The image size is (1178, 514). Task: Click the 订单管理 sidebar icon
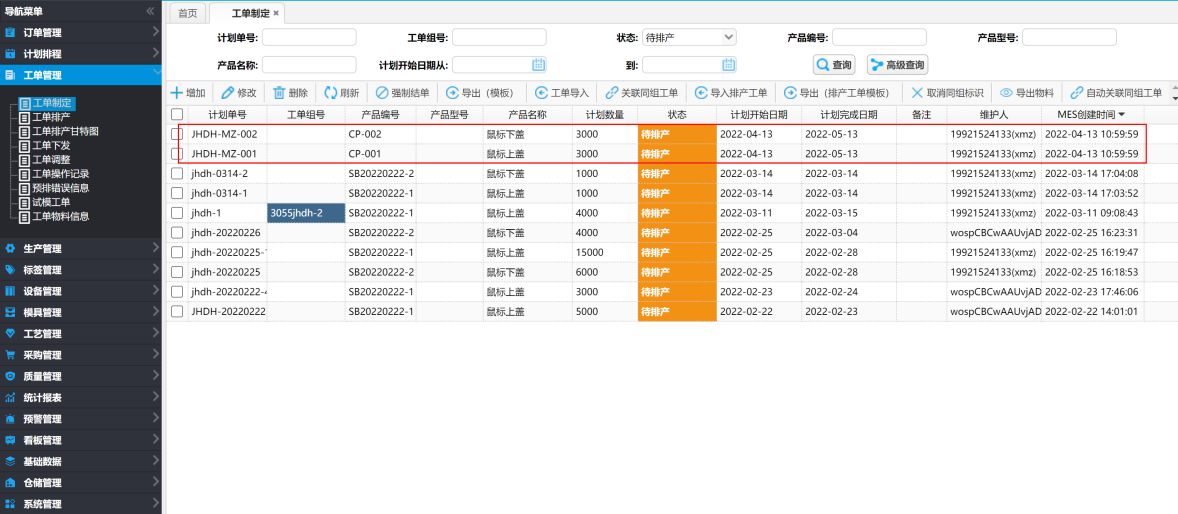tap(11, 32)
